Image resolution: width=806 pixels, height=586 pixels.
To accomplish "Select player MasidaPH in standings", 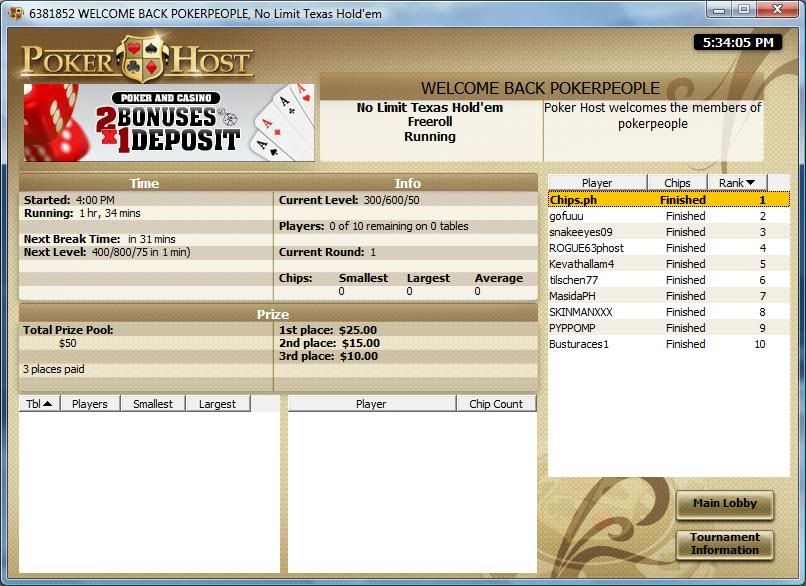I will pyautogui.click(x=669, y=296).
